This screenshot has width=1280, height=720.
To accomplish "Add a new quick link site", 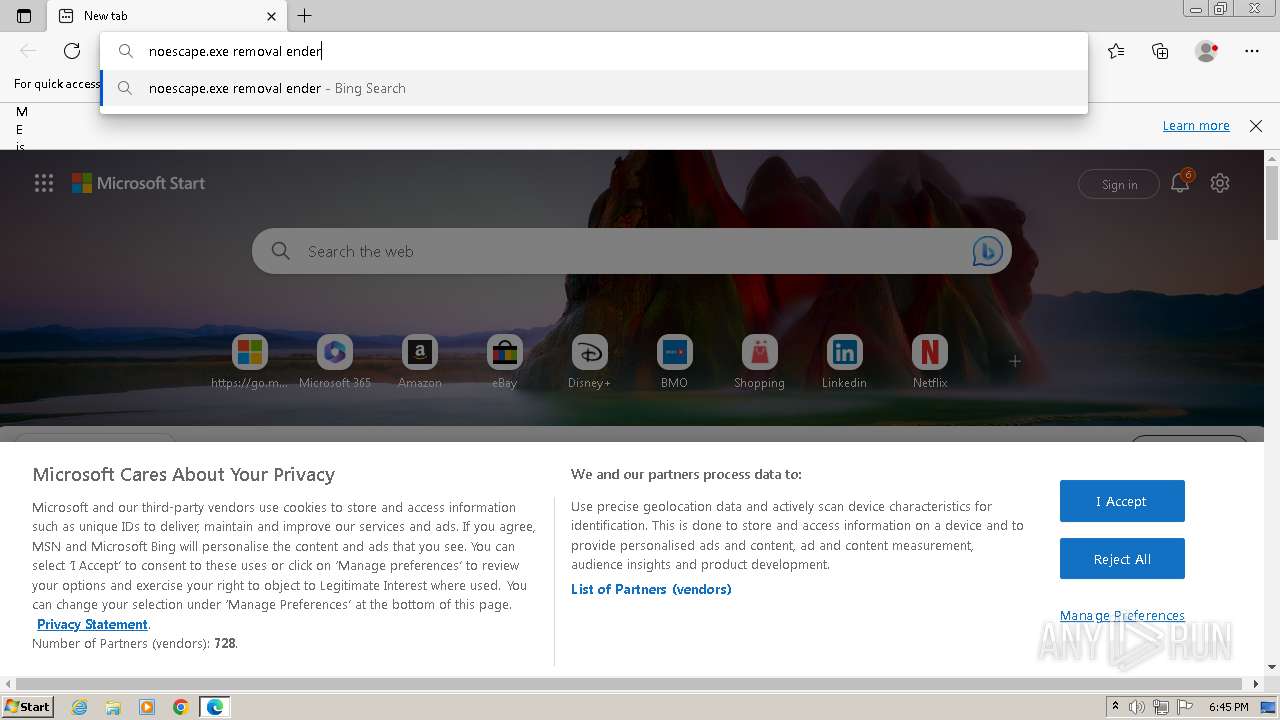I will [x=1015, y=361].
